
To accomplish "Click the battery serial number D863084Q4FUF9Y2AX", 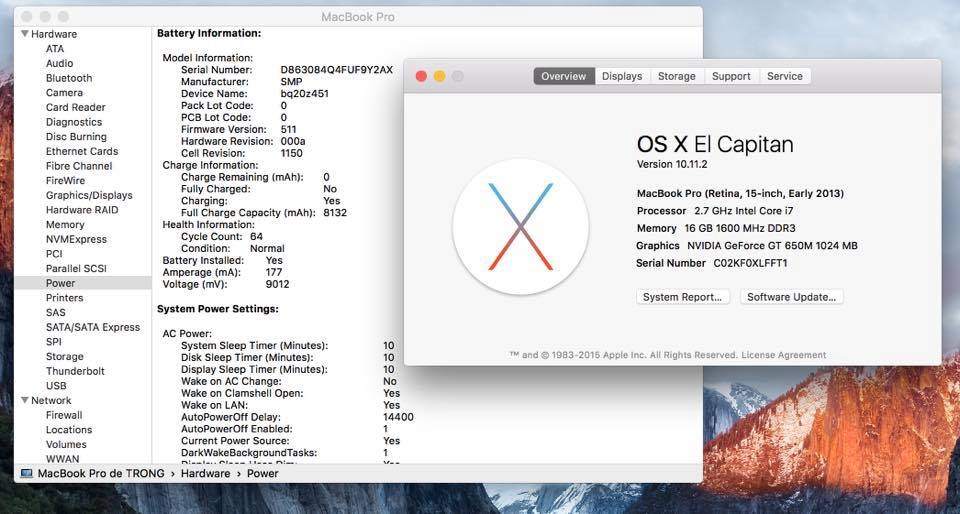I will point(337,70).
